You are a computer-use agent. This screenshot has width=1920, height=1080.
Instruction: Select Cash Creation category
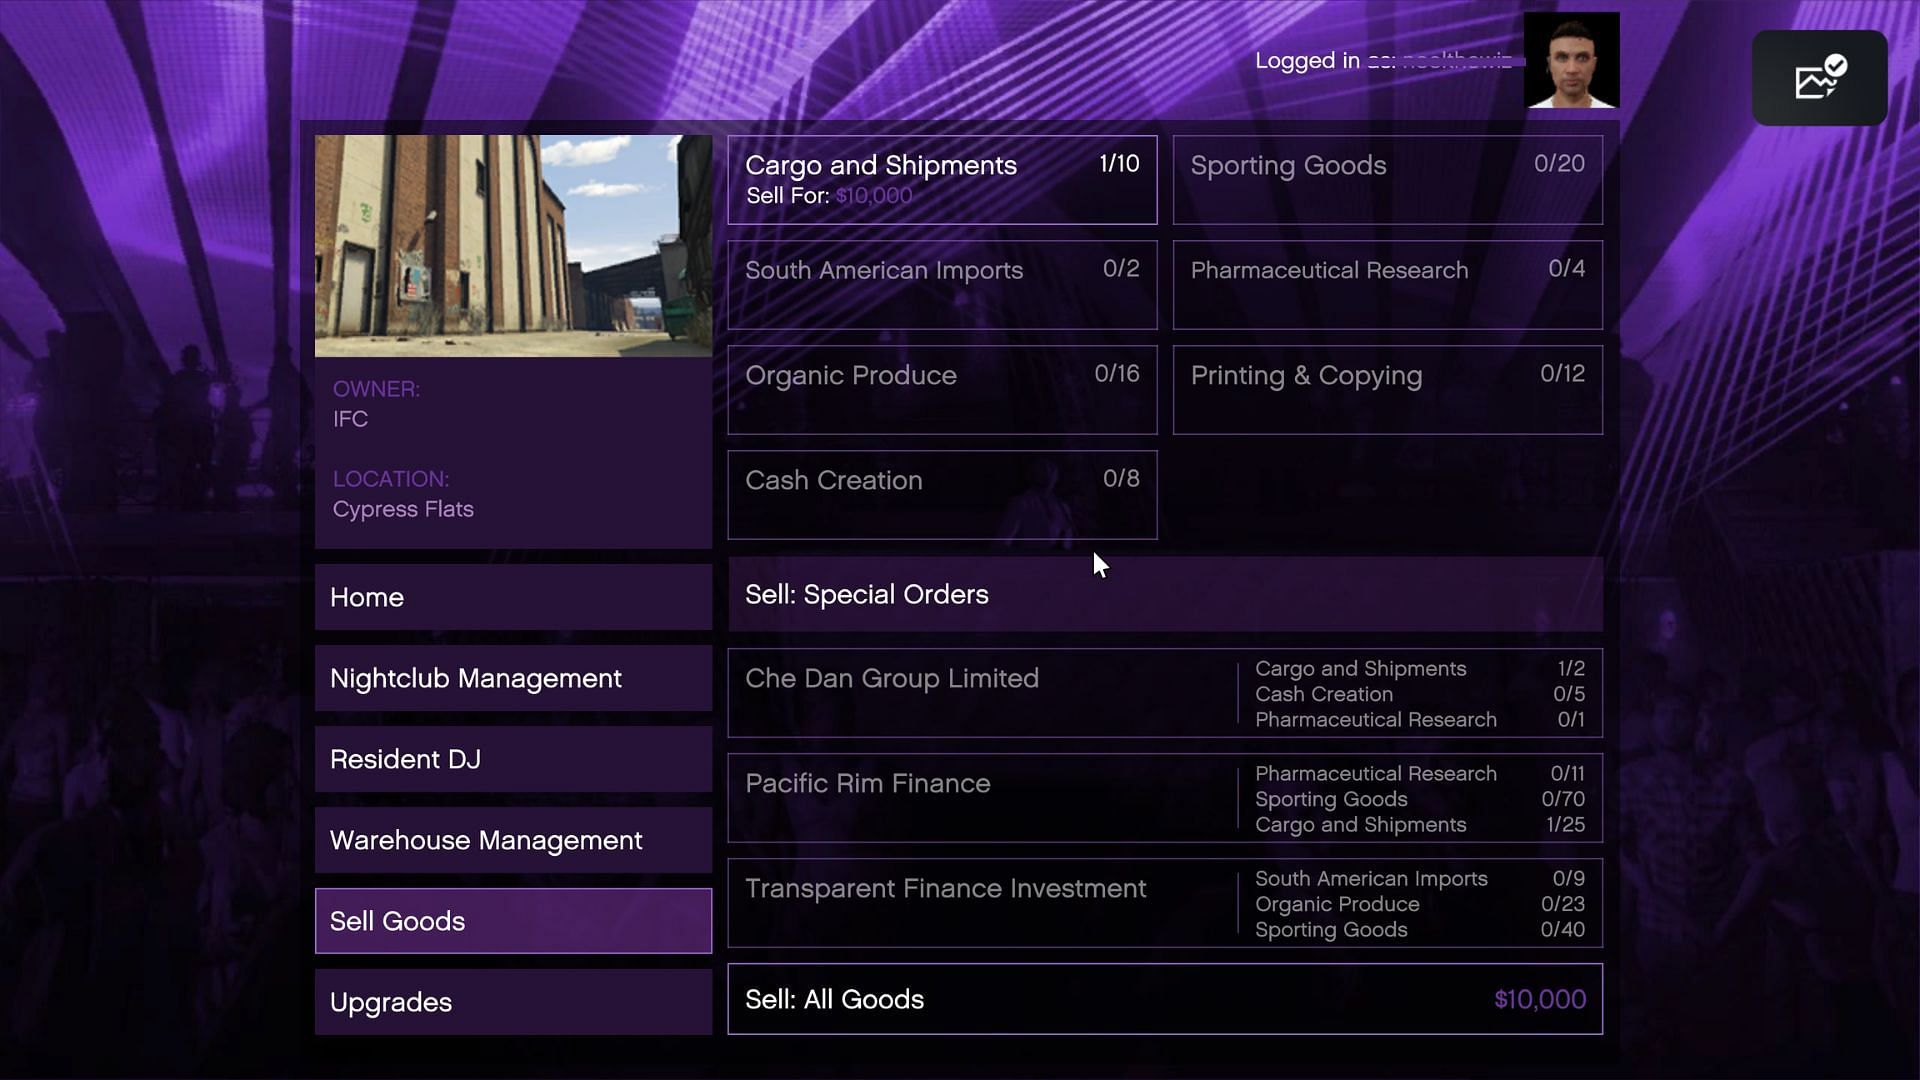point(942,495)
